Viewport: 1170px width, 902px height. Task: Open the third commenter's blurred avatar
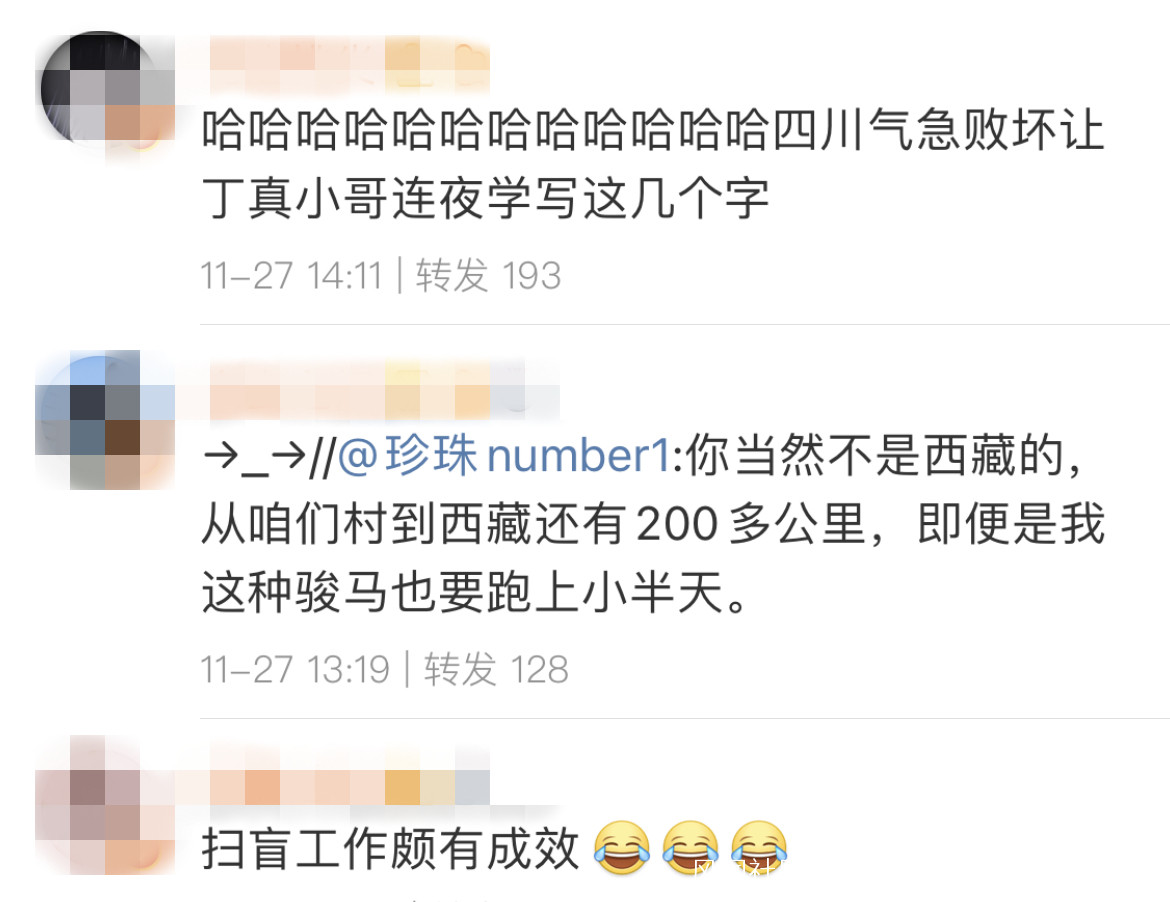pos(105,805)
